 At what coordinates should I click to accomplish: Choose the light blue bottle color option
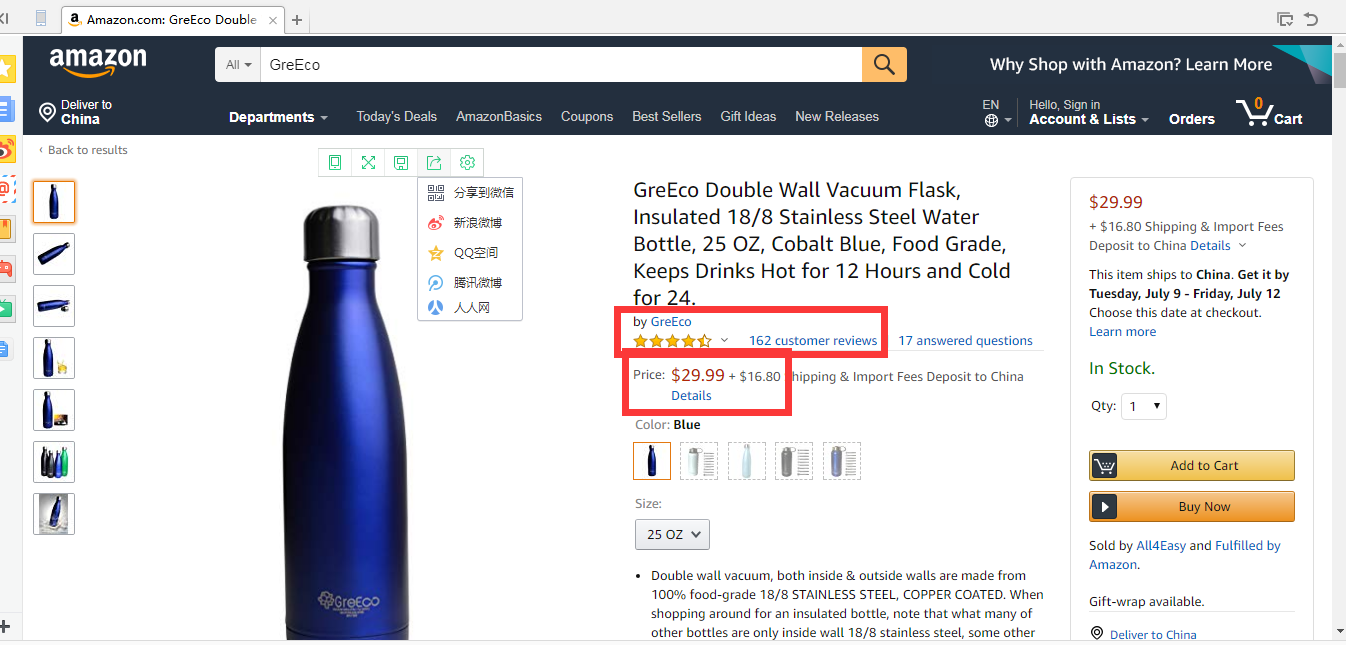point(746,461)
